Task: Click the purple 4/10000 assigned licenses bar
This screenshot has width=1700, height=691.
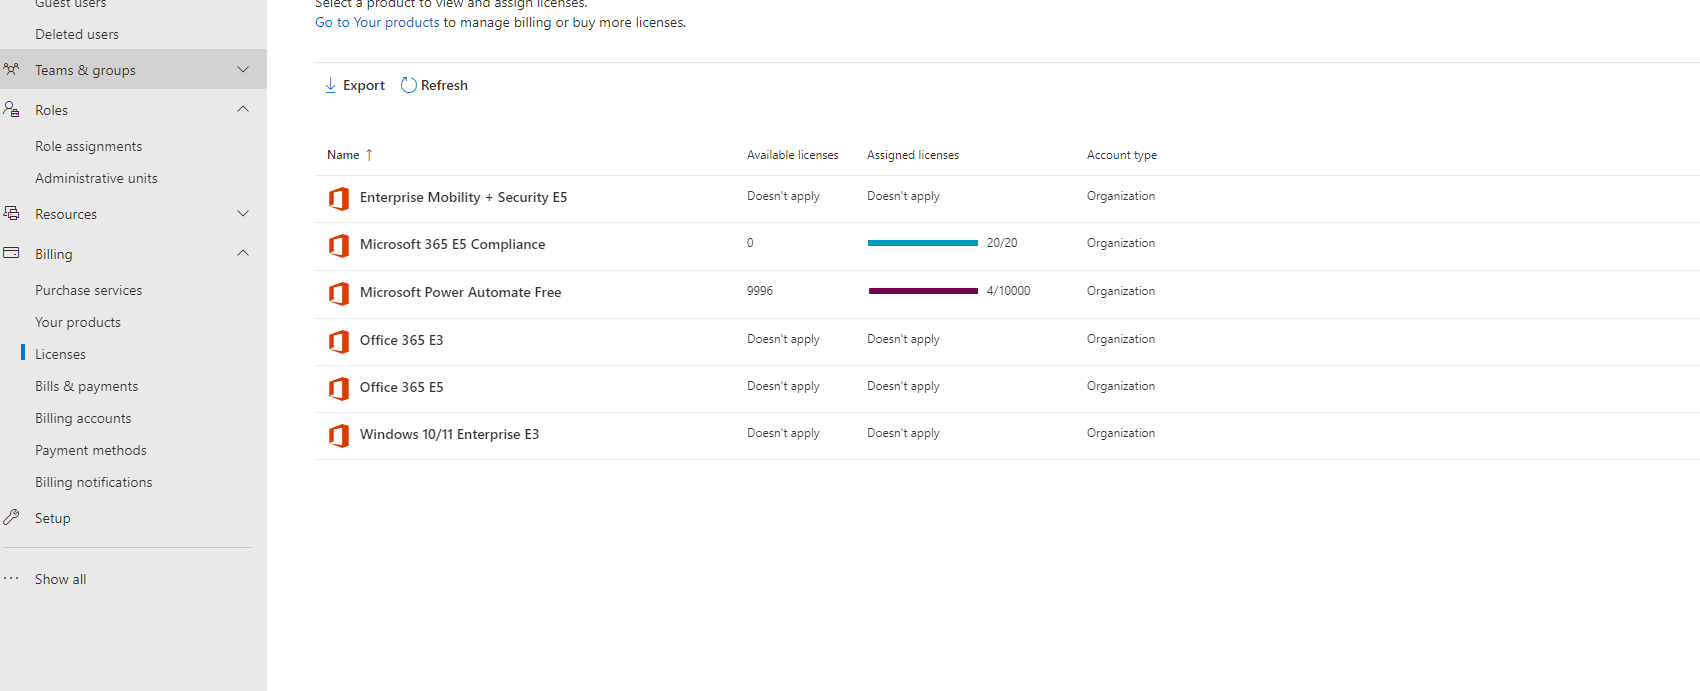Action: coord(923,291)
